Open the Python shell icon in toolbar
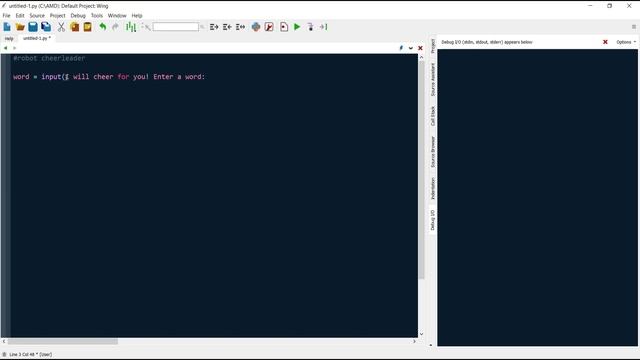Viewport: 640px width, 360px height. 256,27
